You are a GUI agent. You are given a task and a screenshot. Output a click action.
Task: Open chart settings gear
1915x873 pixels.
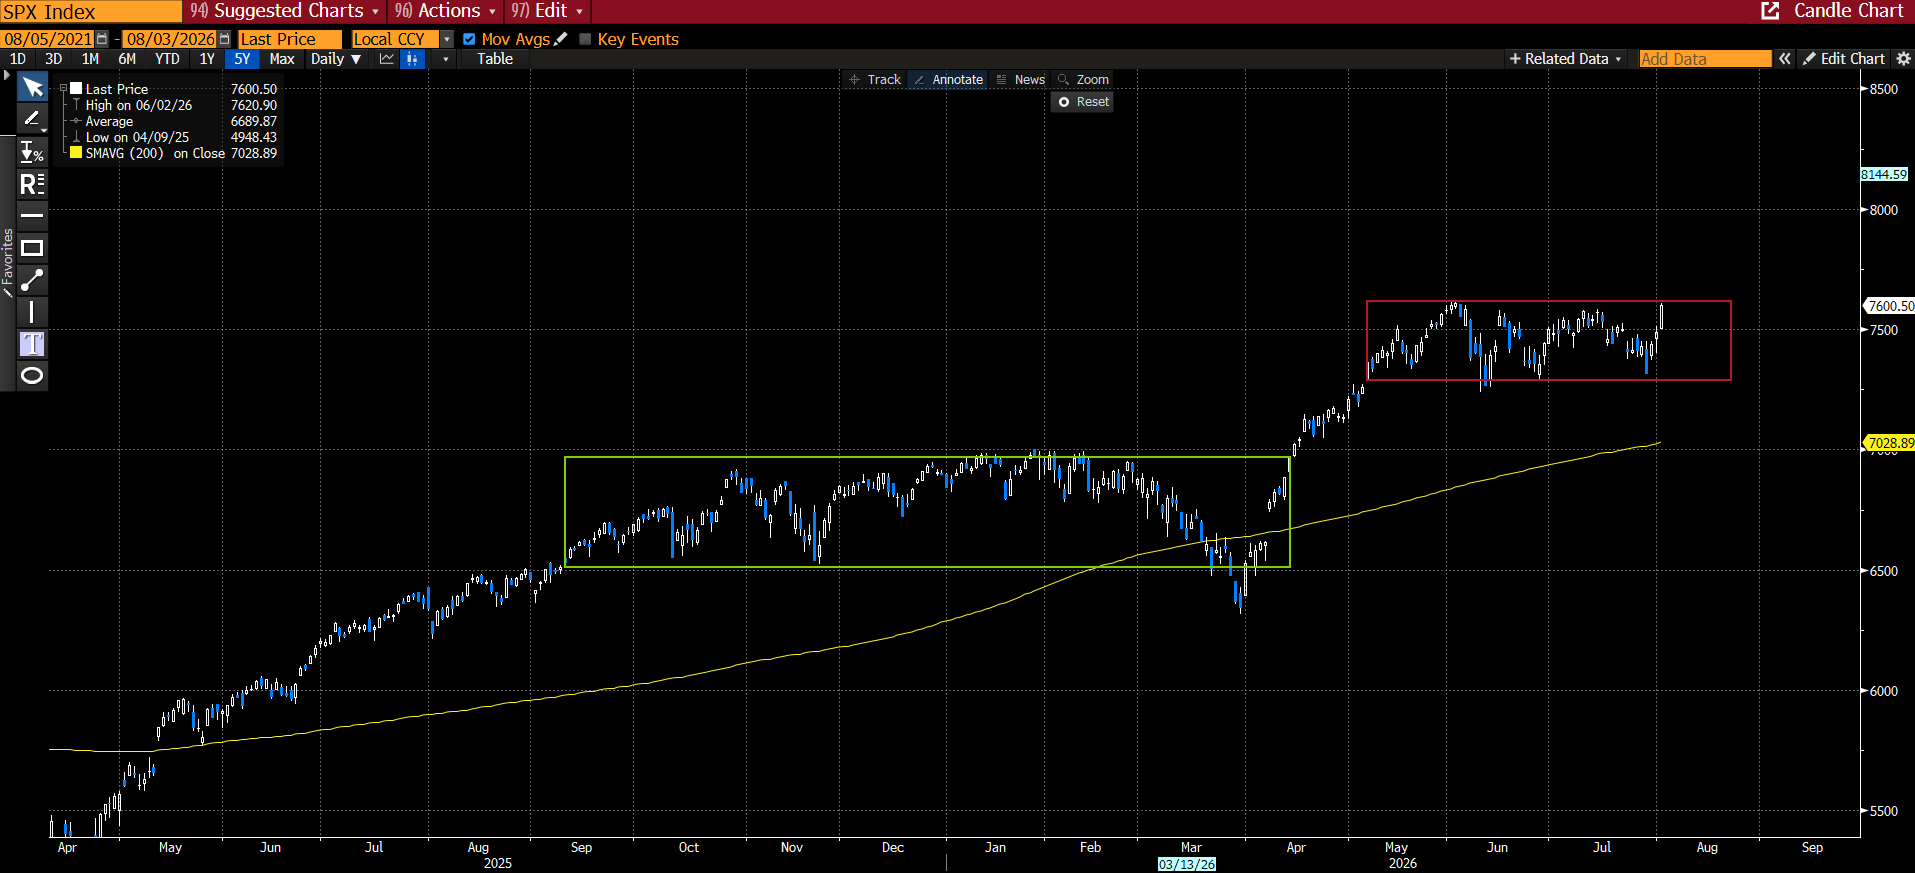1903,59
